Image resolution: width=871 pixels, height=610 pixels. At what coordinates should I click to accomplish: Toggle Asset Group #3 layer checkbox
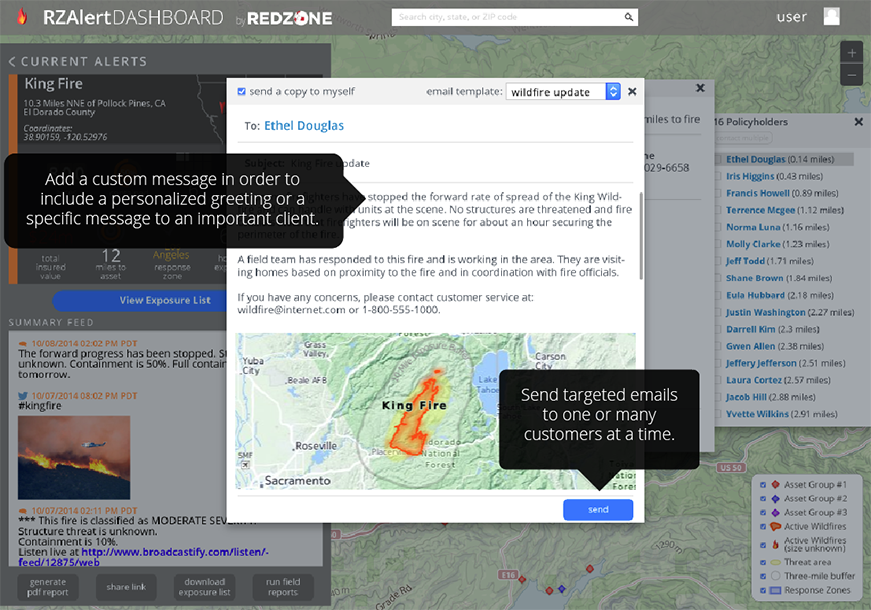coord(763,513)
